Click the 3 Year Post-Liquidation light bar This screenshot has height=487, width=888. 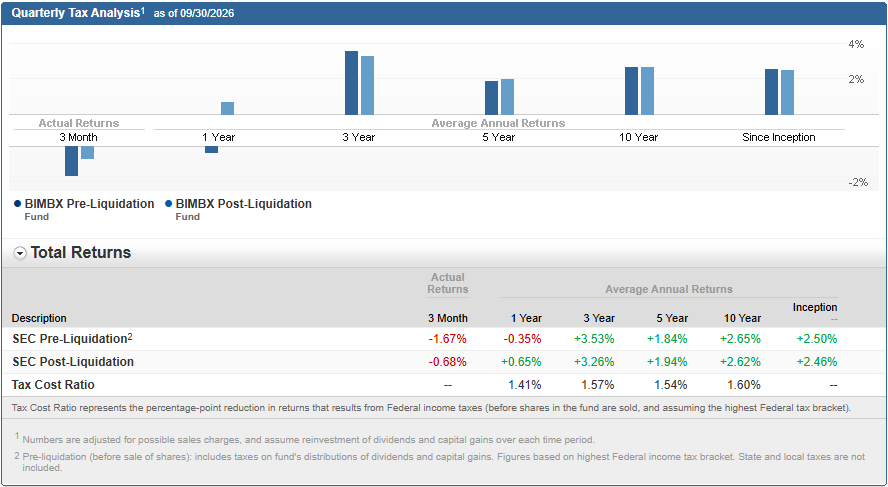point(368,86)
